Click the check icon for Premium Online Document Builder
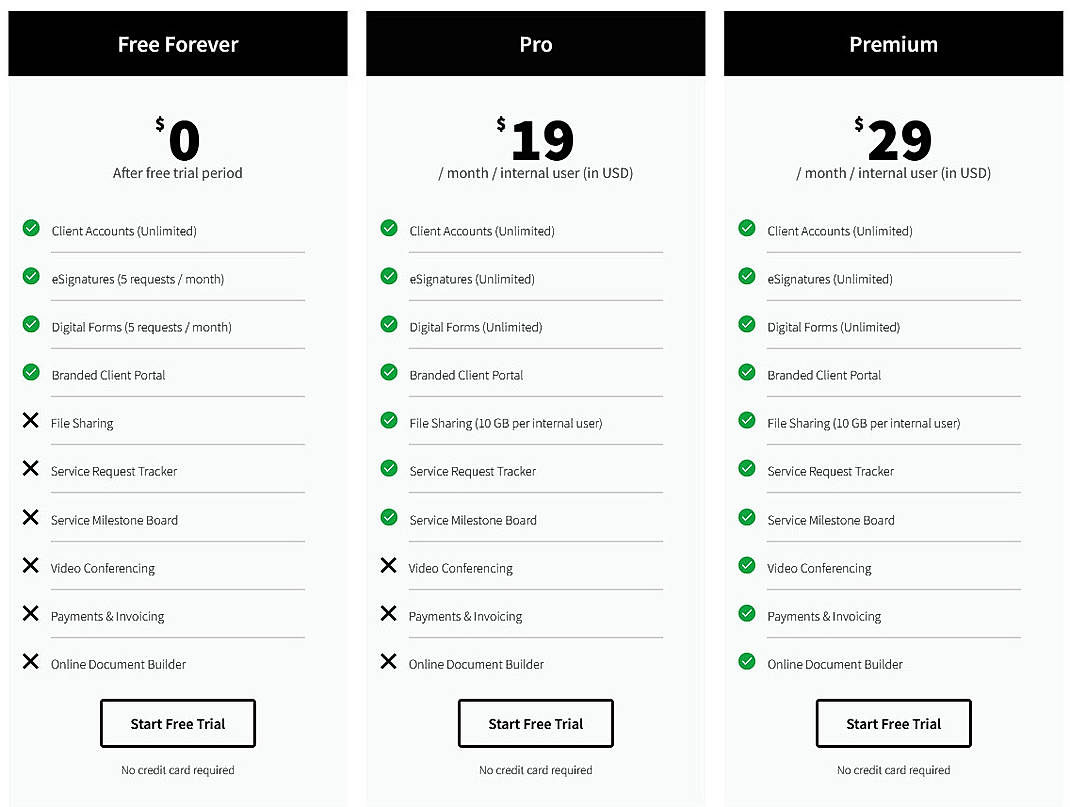This screenshot has width=1070, height=807. coord(747,661)
